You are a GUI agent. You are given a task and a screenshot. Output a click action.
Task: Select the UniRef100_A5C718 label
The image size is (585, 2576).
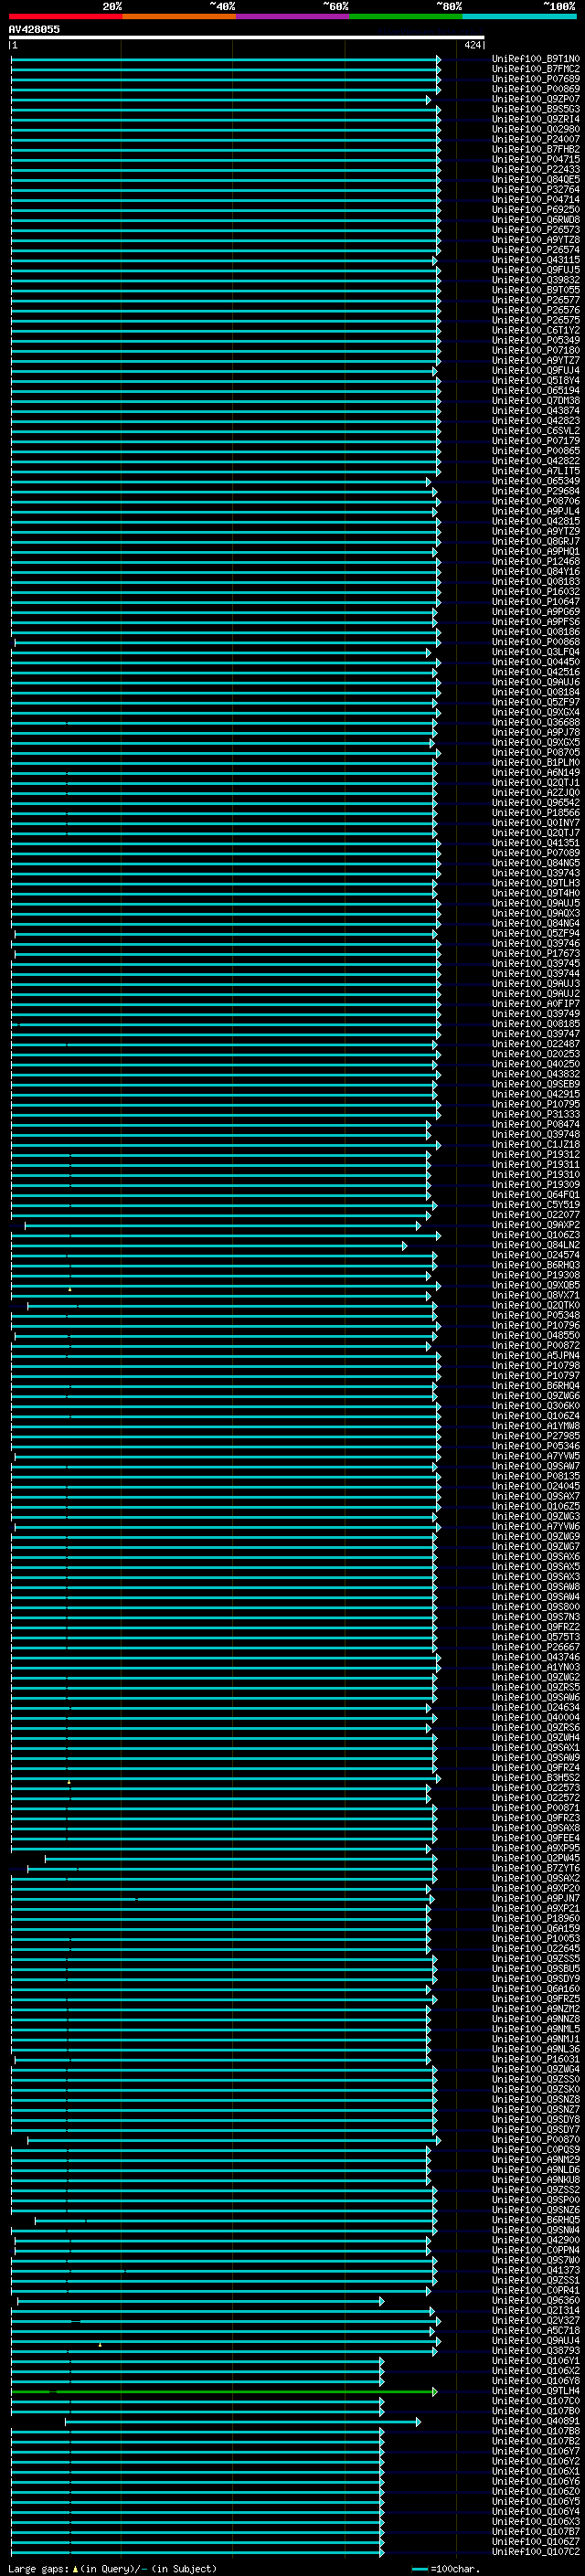(535, 2331)
